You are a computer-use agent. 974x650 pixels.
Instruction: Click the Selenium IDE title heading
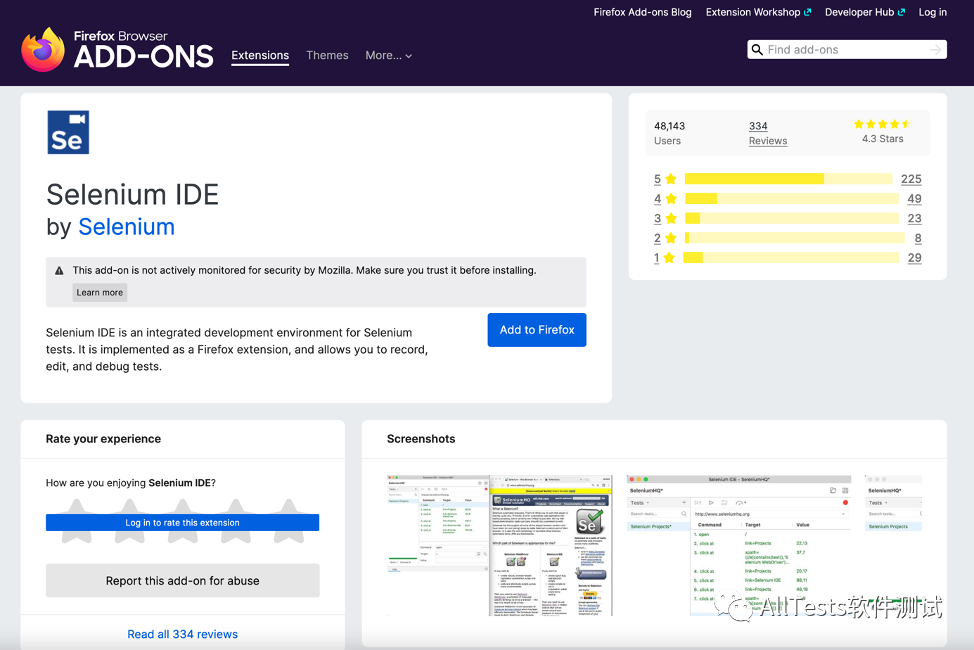click(132, 195)
